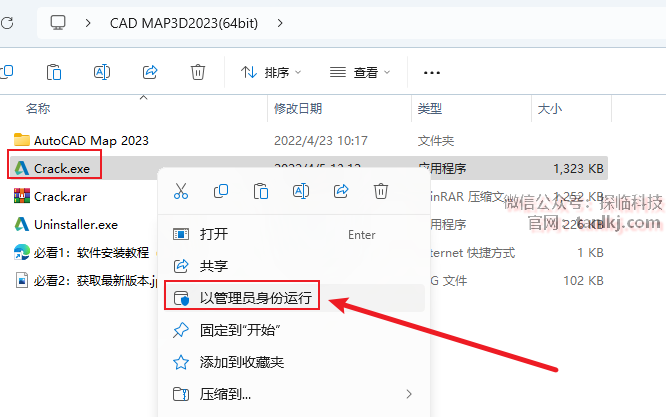Open the toolbar three-dots more menu
This screenshot has height=417, width=666.
(432, 73)
